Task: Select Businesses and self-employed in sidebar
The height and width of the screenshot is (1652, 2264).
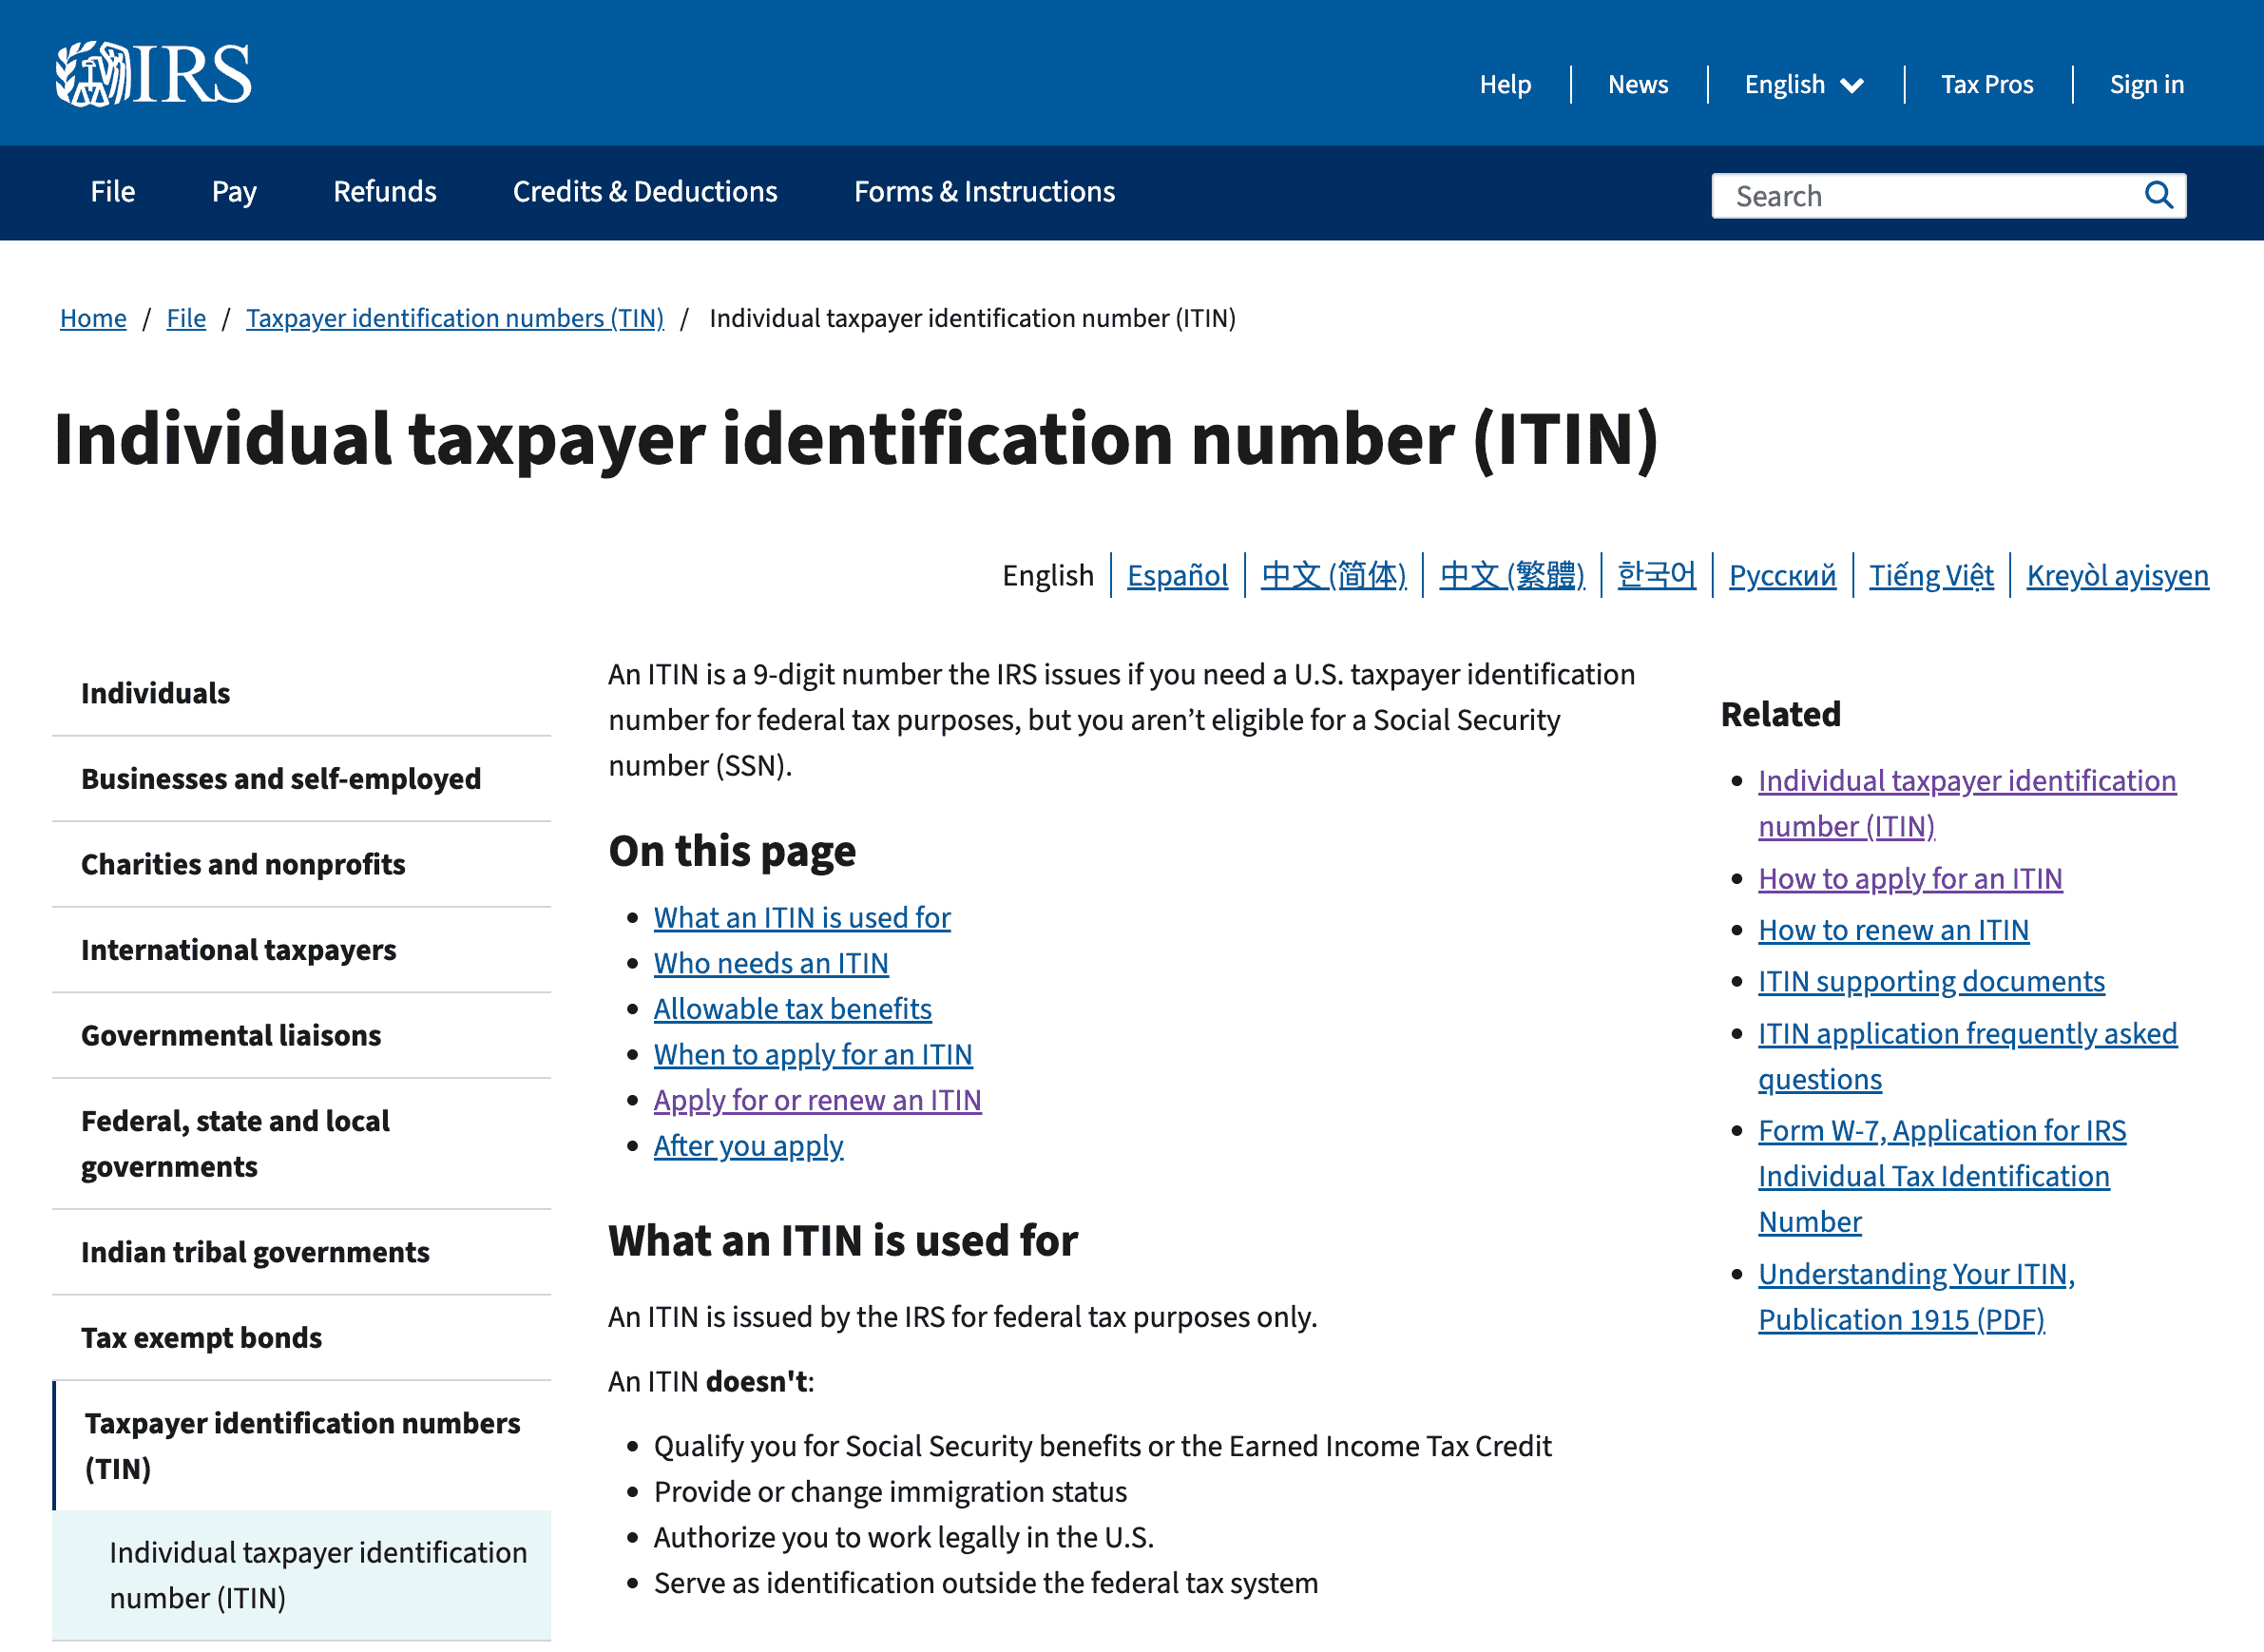Action: click(280, 779)
